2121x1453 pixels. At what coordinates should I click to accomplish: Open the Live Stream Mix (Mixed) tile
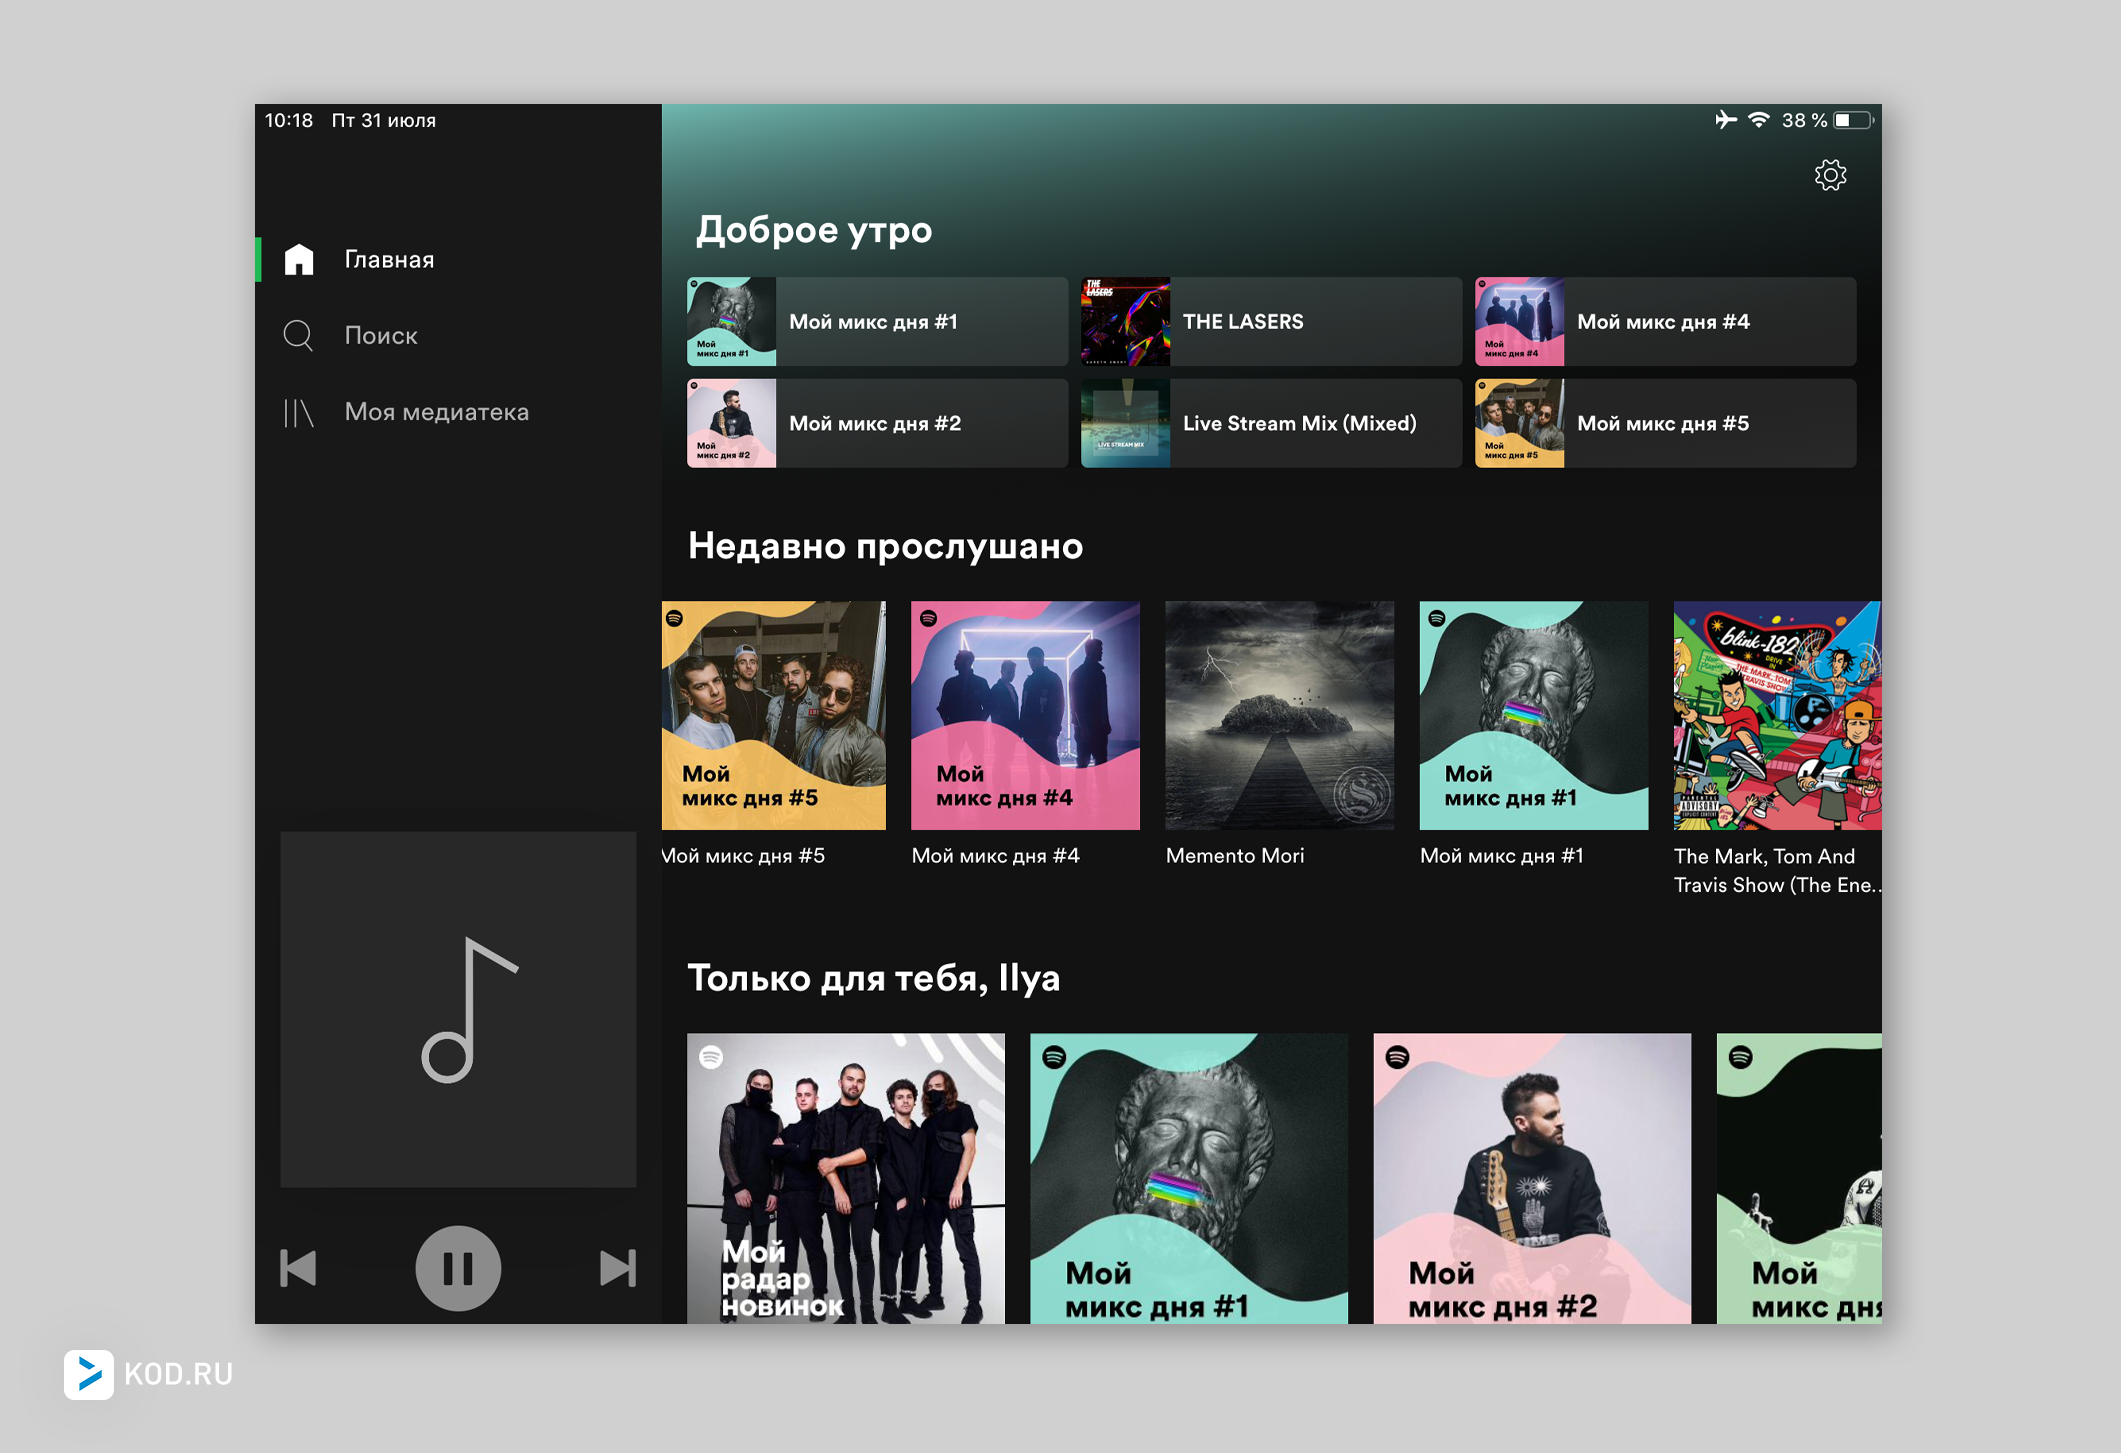1271,423
